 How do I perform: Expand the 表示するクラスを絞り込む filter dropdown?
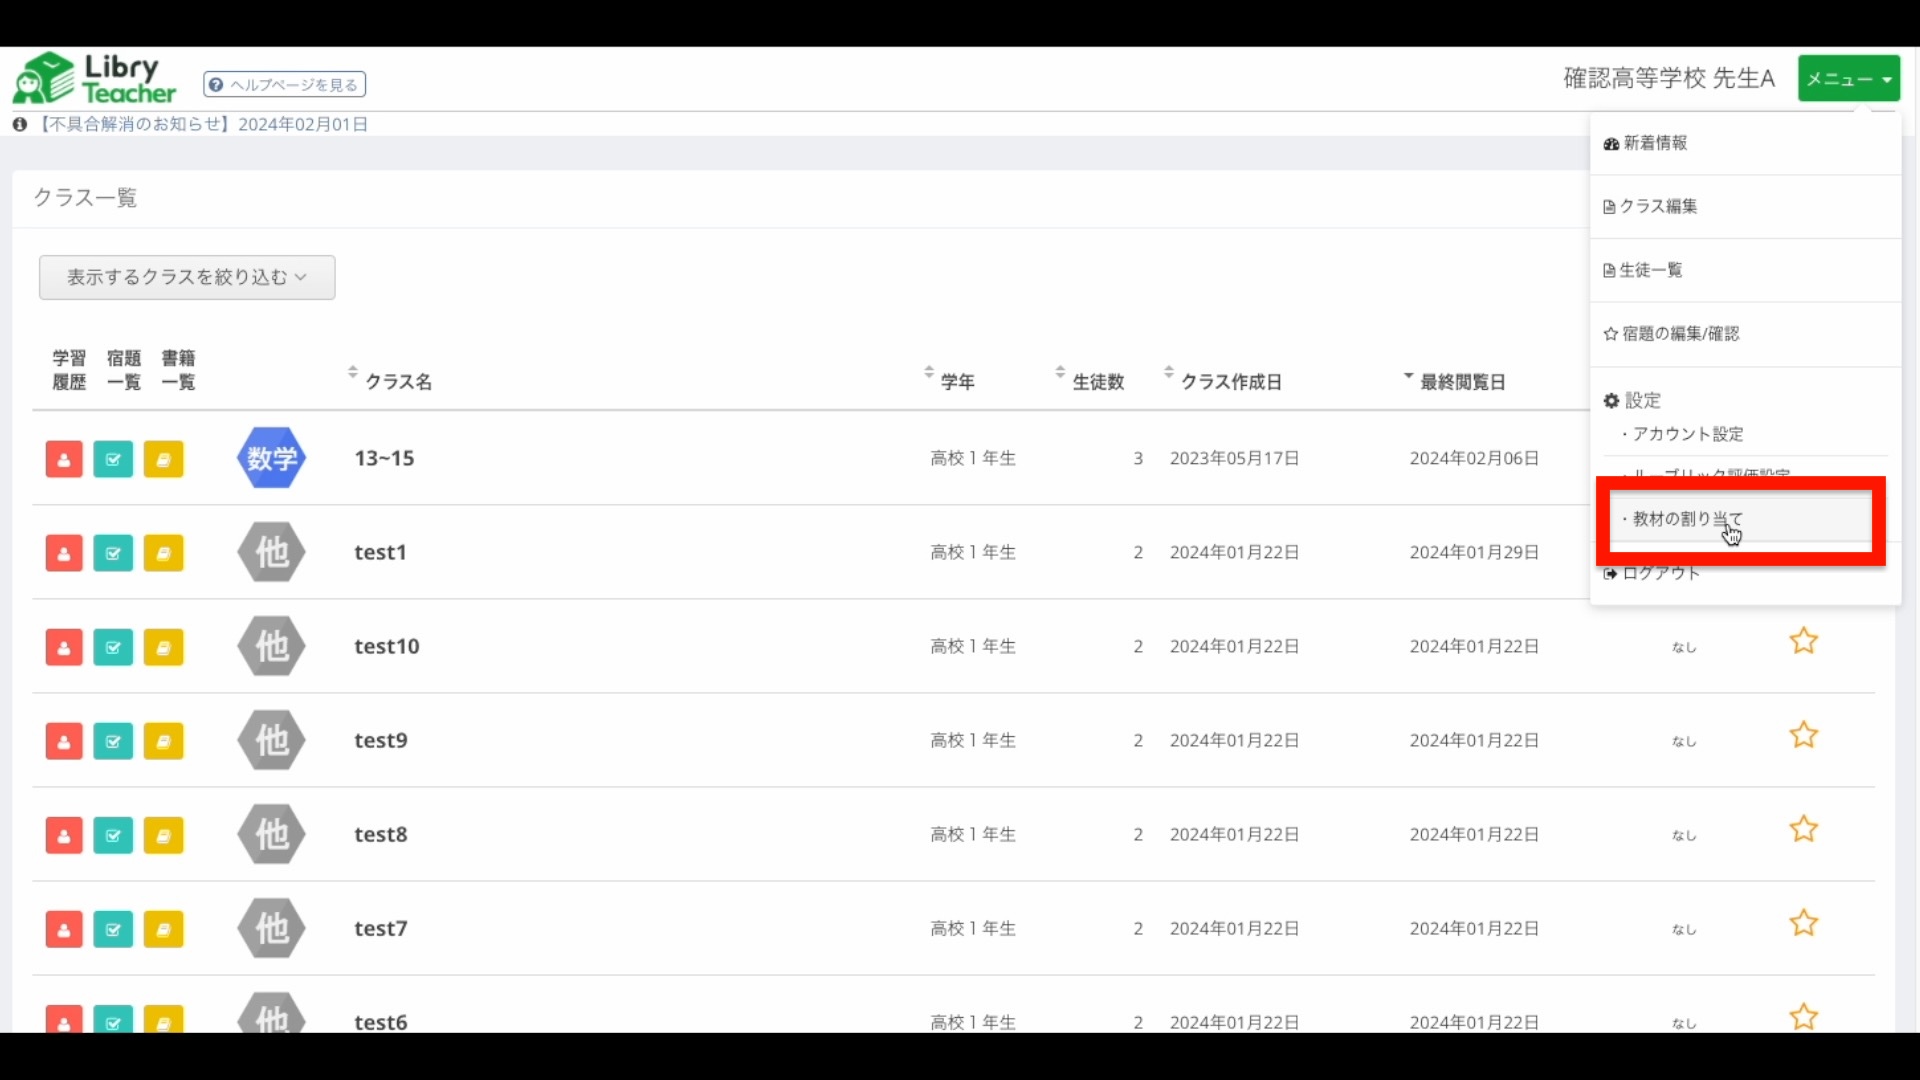pyautogui.click(x=186, y=277)
